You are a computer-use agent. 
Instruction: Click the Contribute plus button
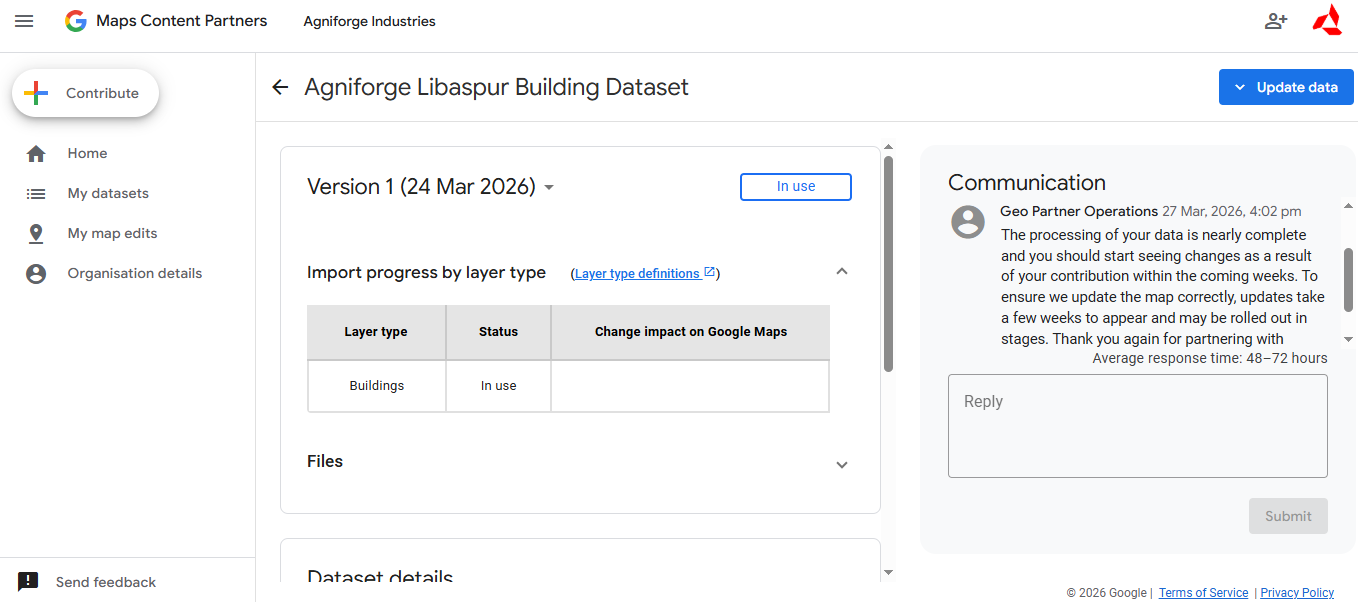tap(85, 93)
